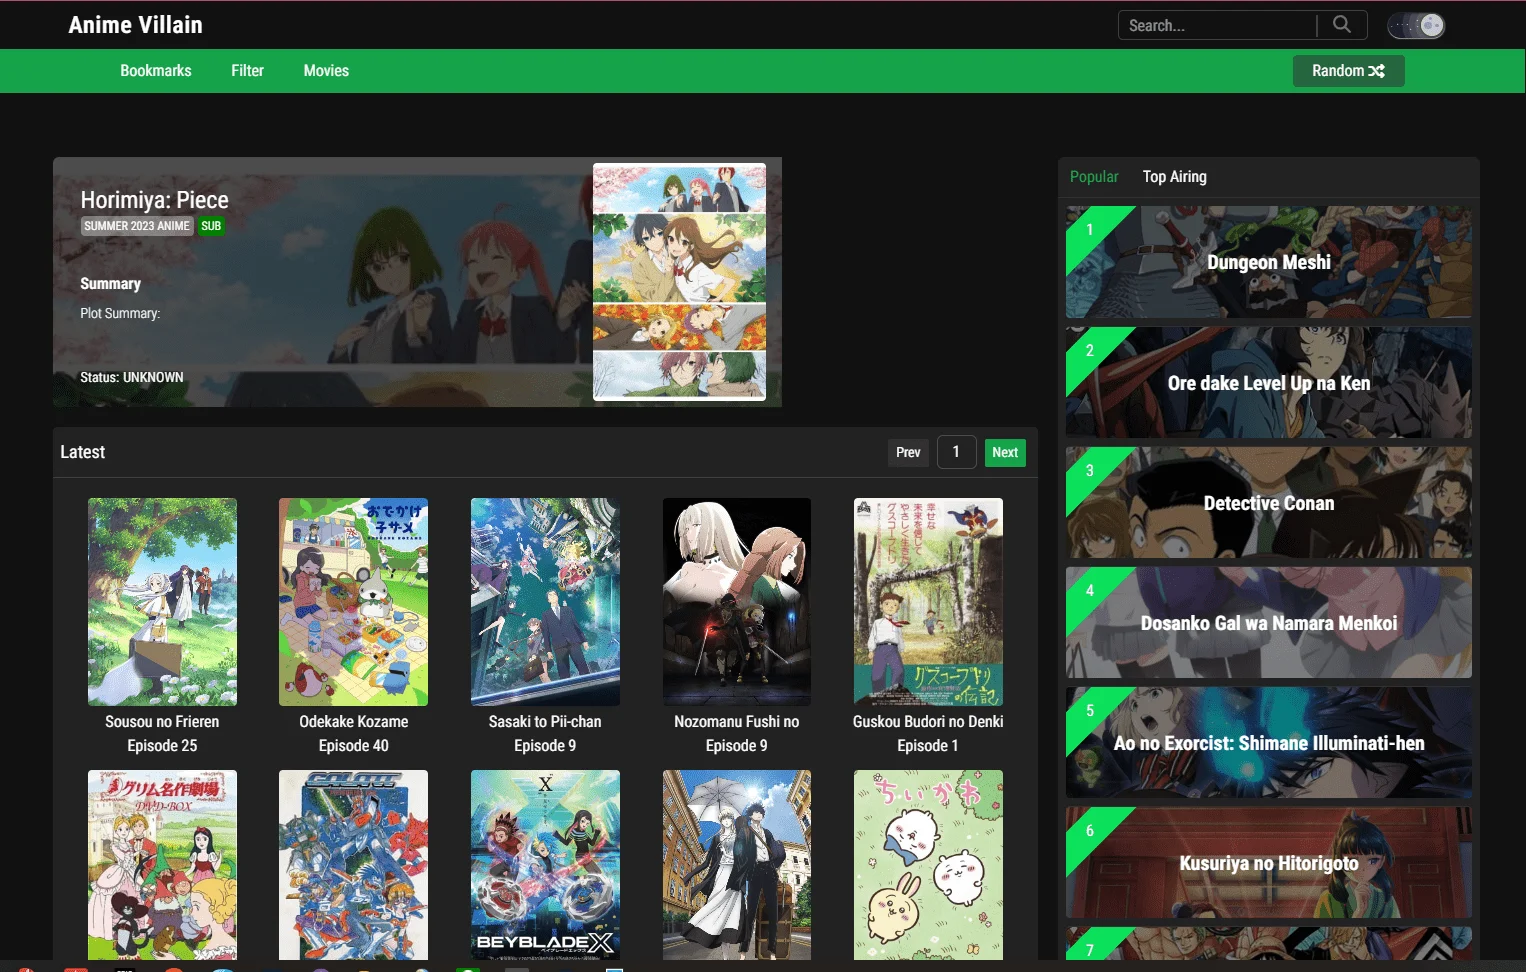Open Dosanko Gal wa Namara Menkoi
1526x972 pixels.
(1268, 622)
